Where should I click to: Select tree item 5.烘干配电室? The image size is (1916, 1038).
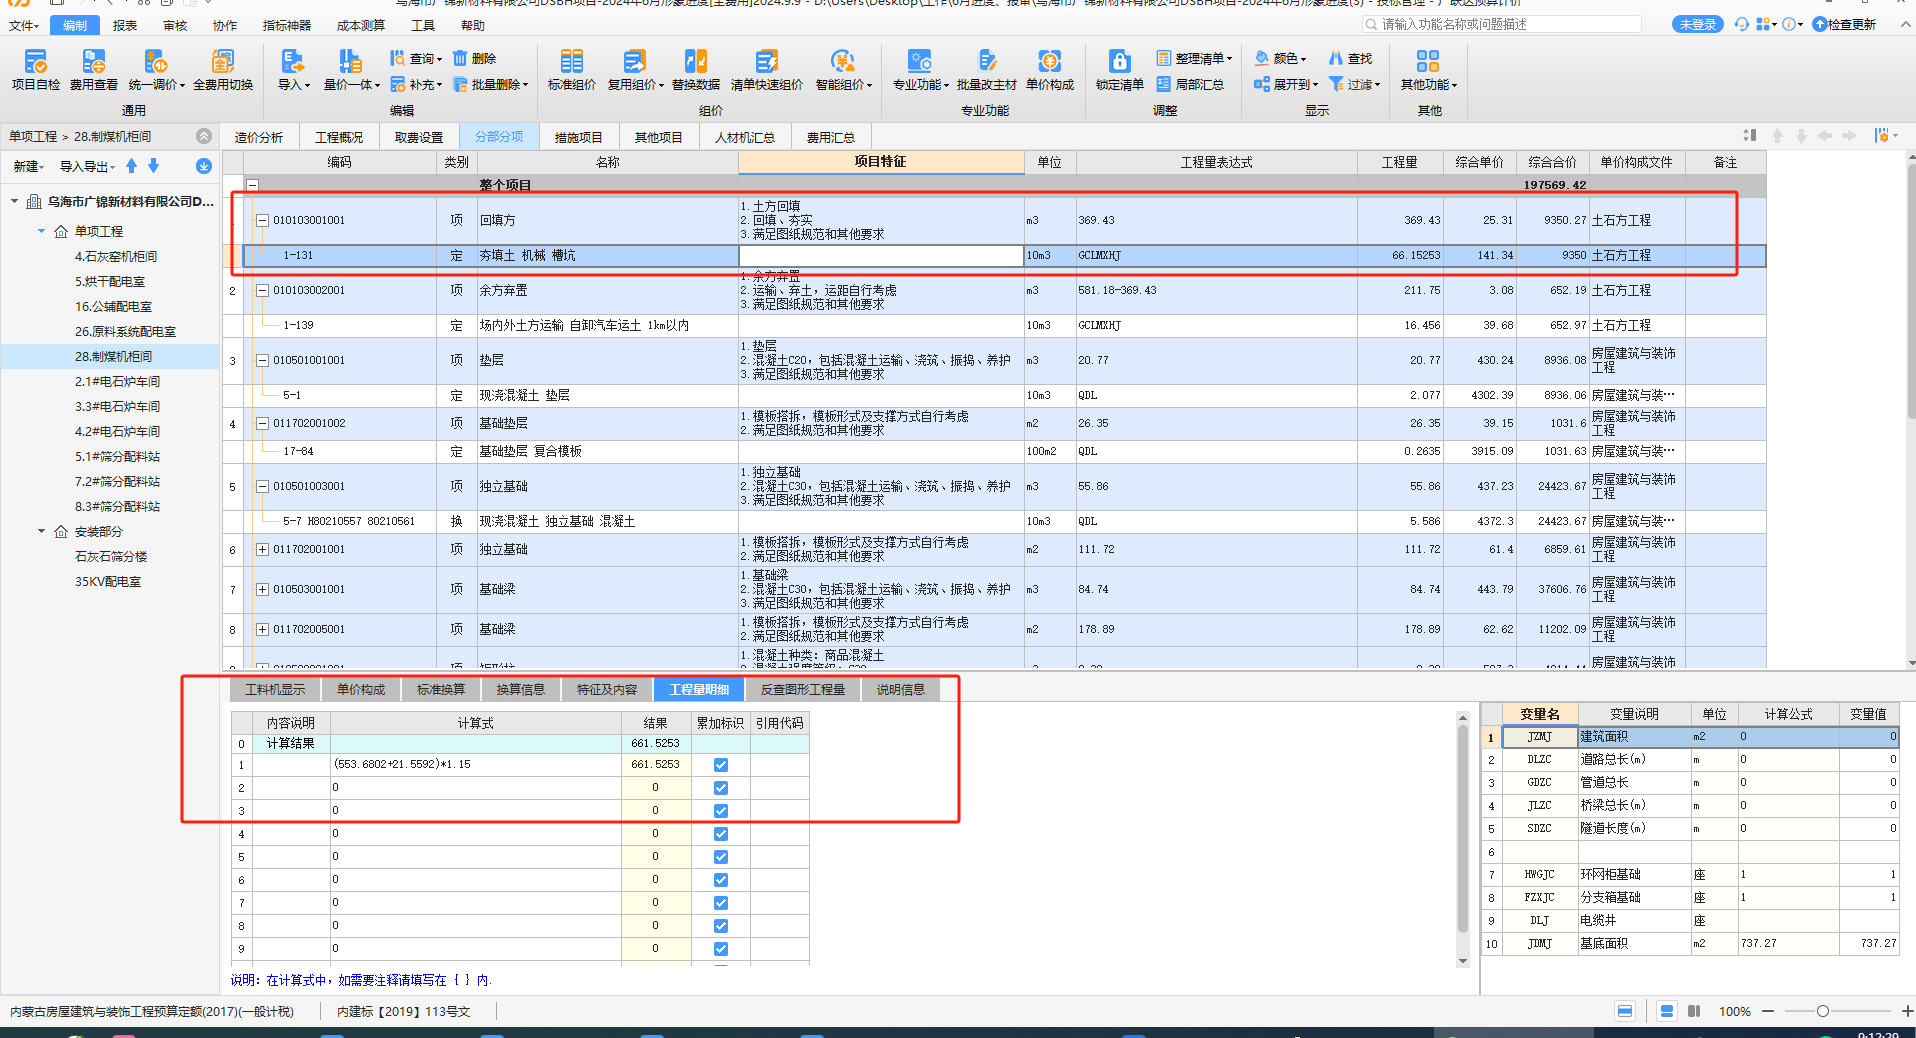click(x=110, y=281)
